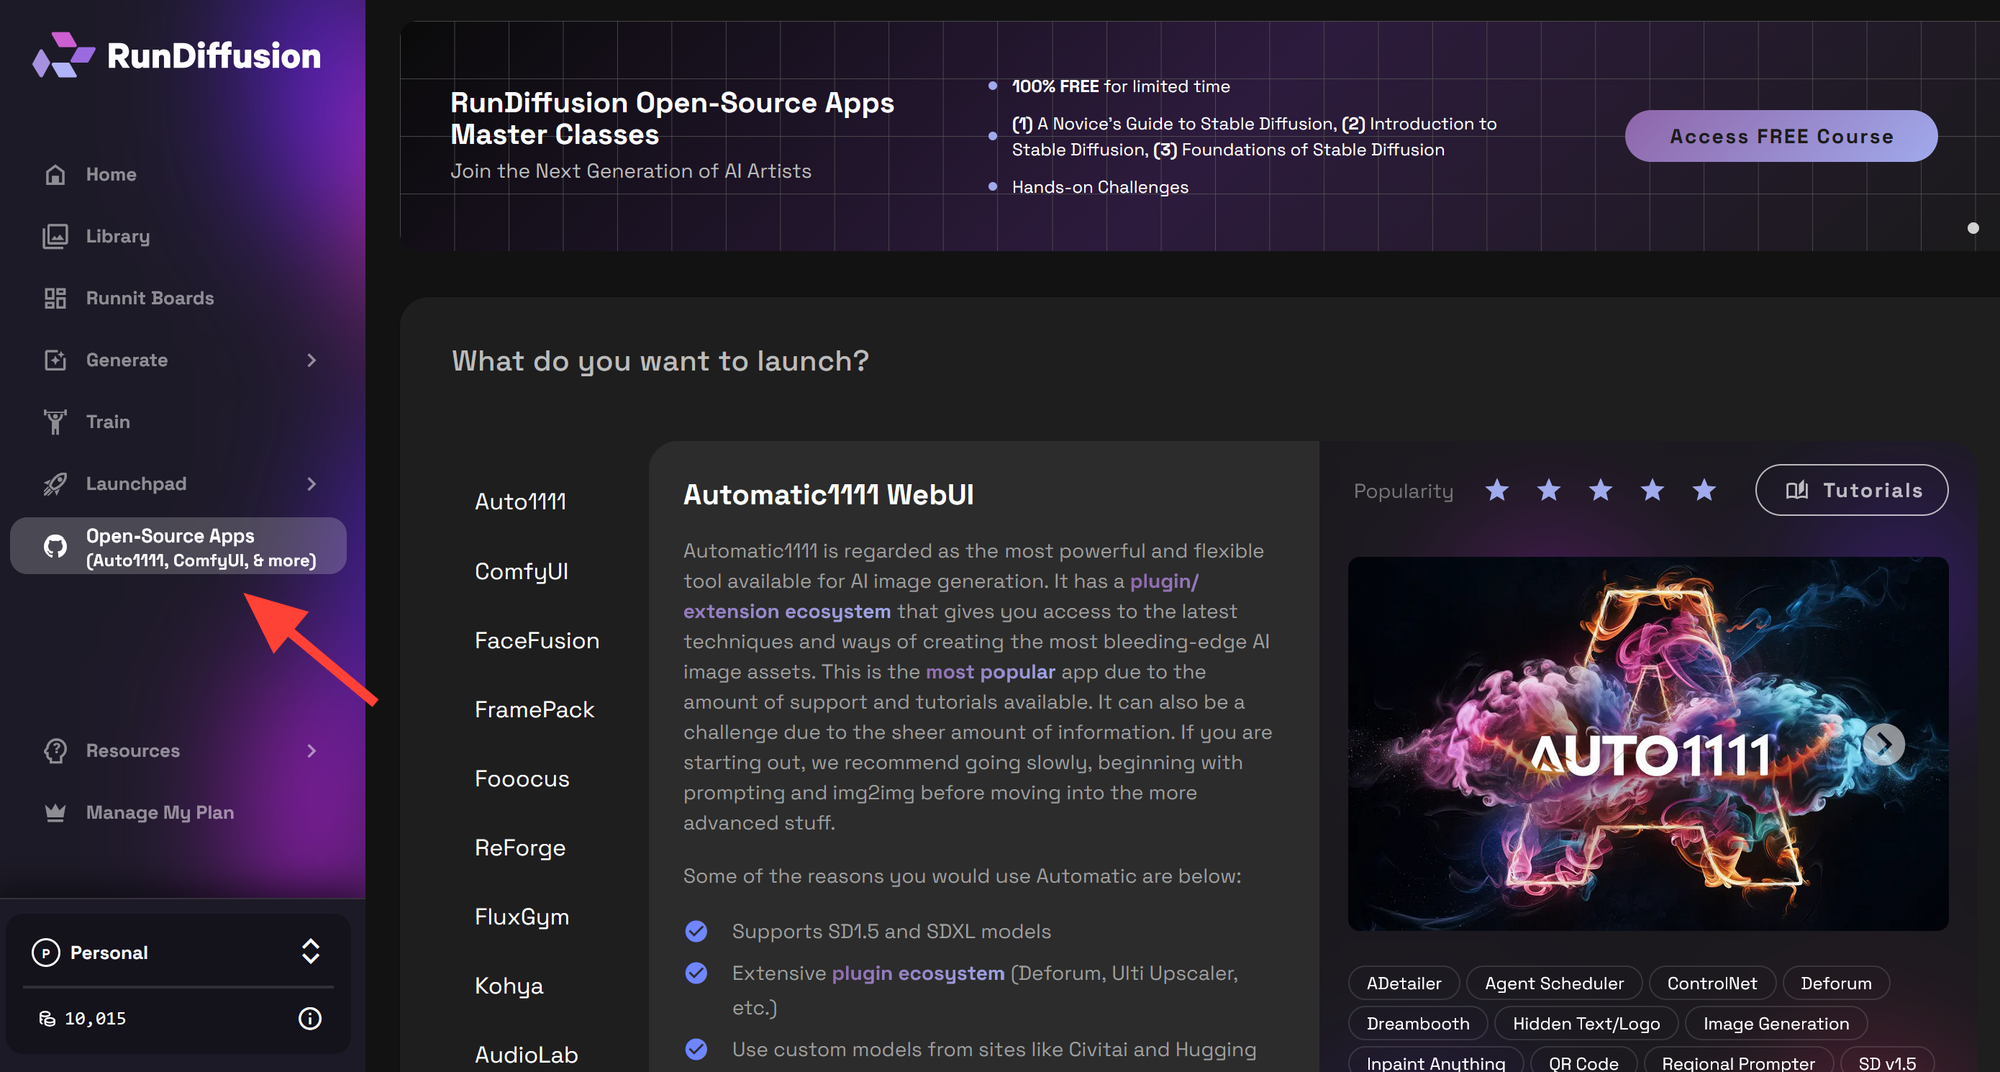Image resolution: width=2000 pixels, height=1072 pixels.
Task: Click the ControlNet tag chip
Action: [x=1712, y=983]
